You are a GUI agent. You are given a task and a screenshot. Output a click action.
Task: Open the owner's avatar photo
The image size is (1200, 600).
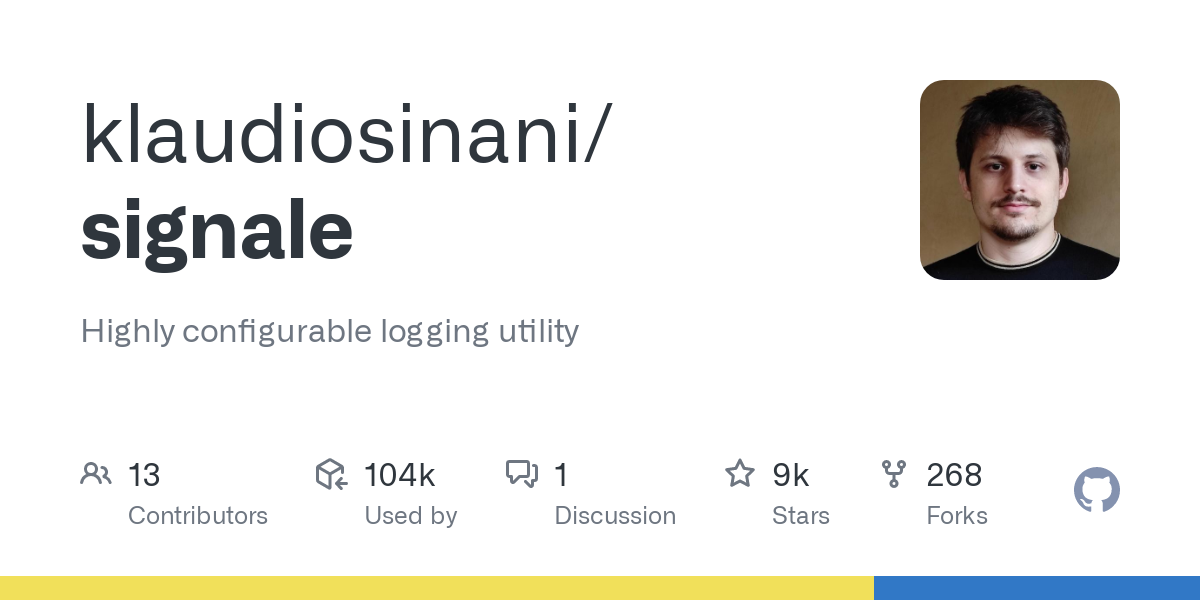click(1020, 180)
